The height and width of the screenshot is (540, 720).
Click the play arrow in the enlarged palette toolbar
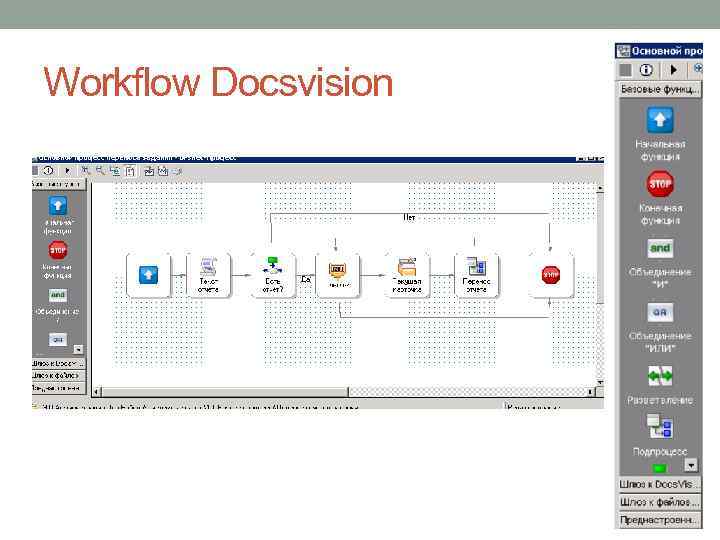tap(674, 70)
